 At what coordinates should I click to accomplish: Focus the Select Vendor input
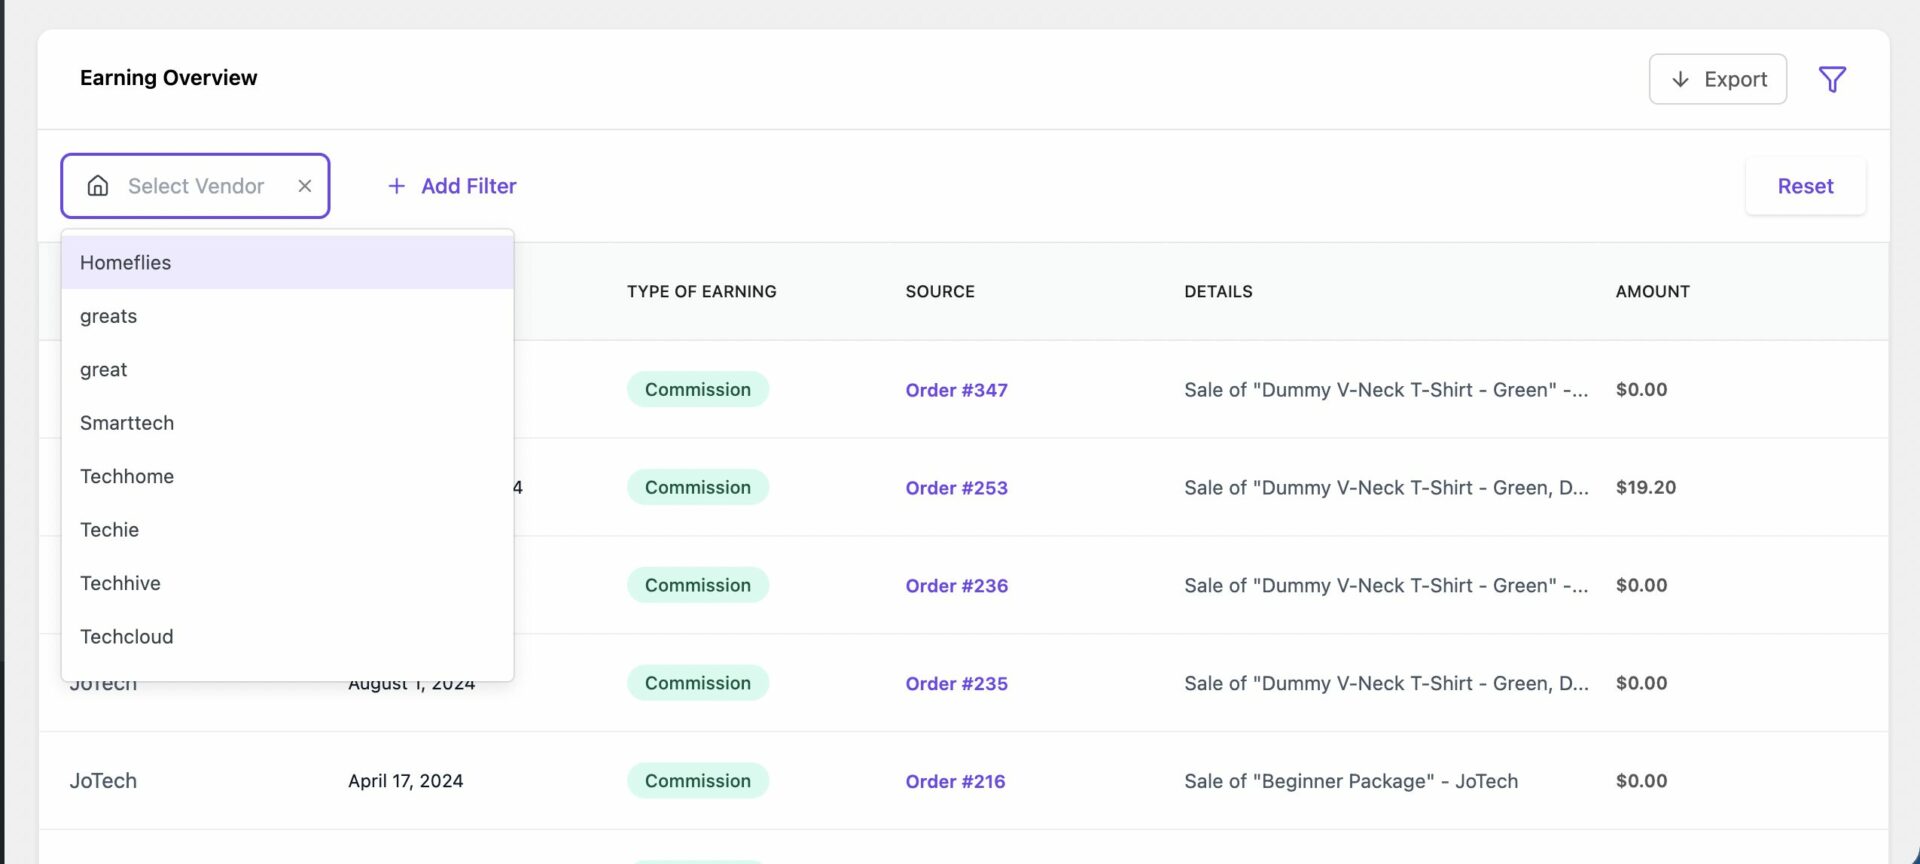(196, 186)
